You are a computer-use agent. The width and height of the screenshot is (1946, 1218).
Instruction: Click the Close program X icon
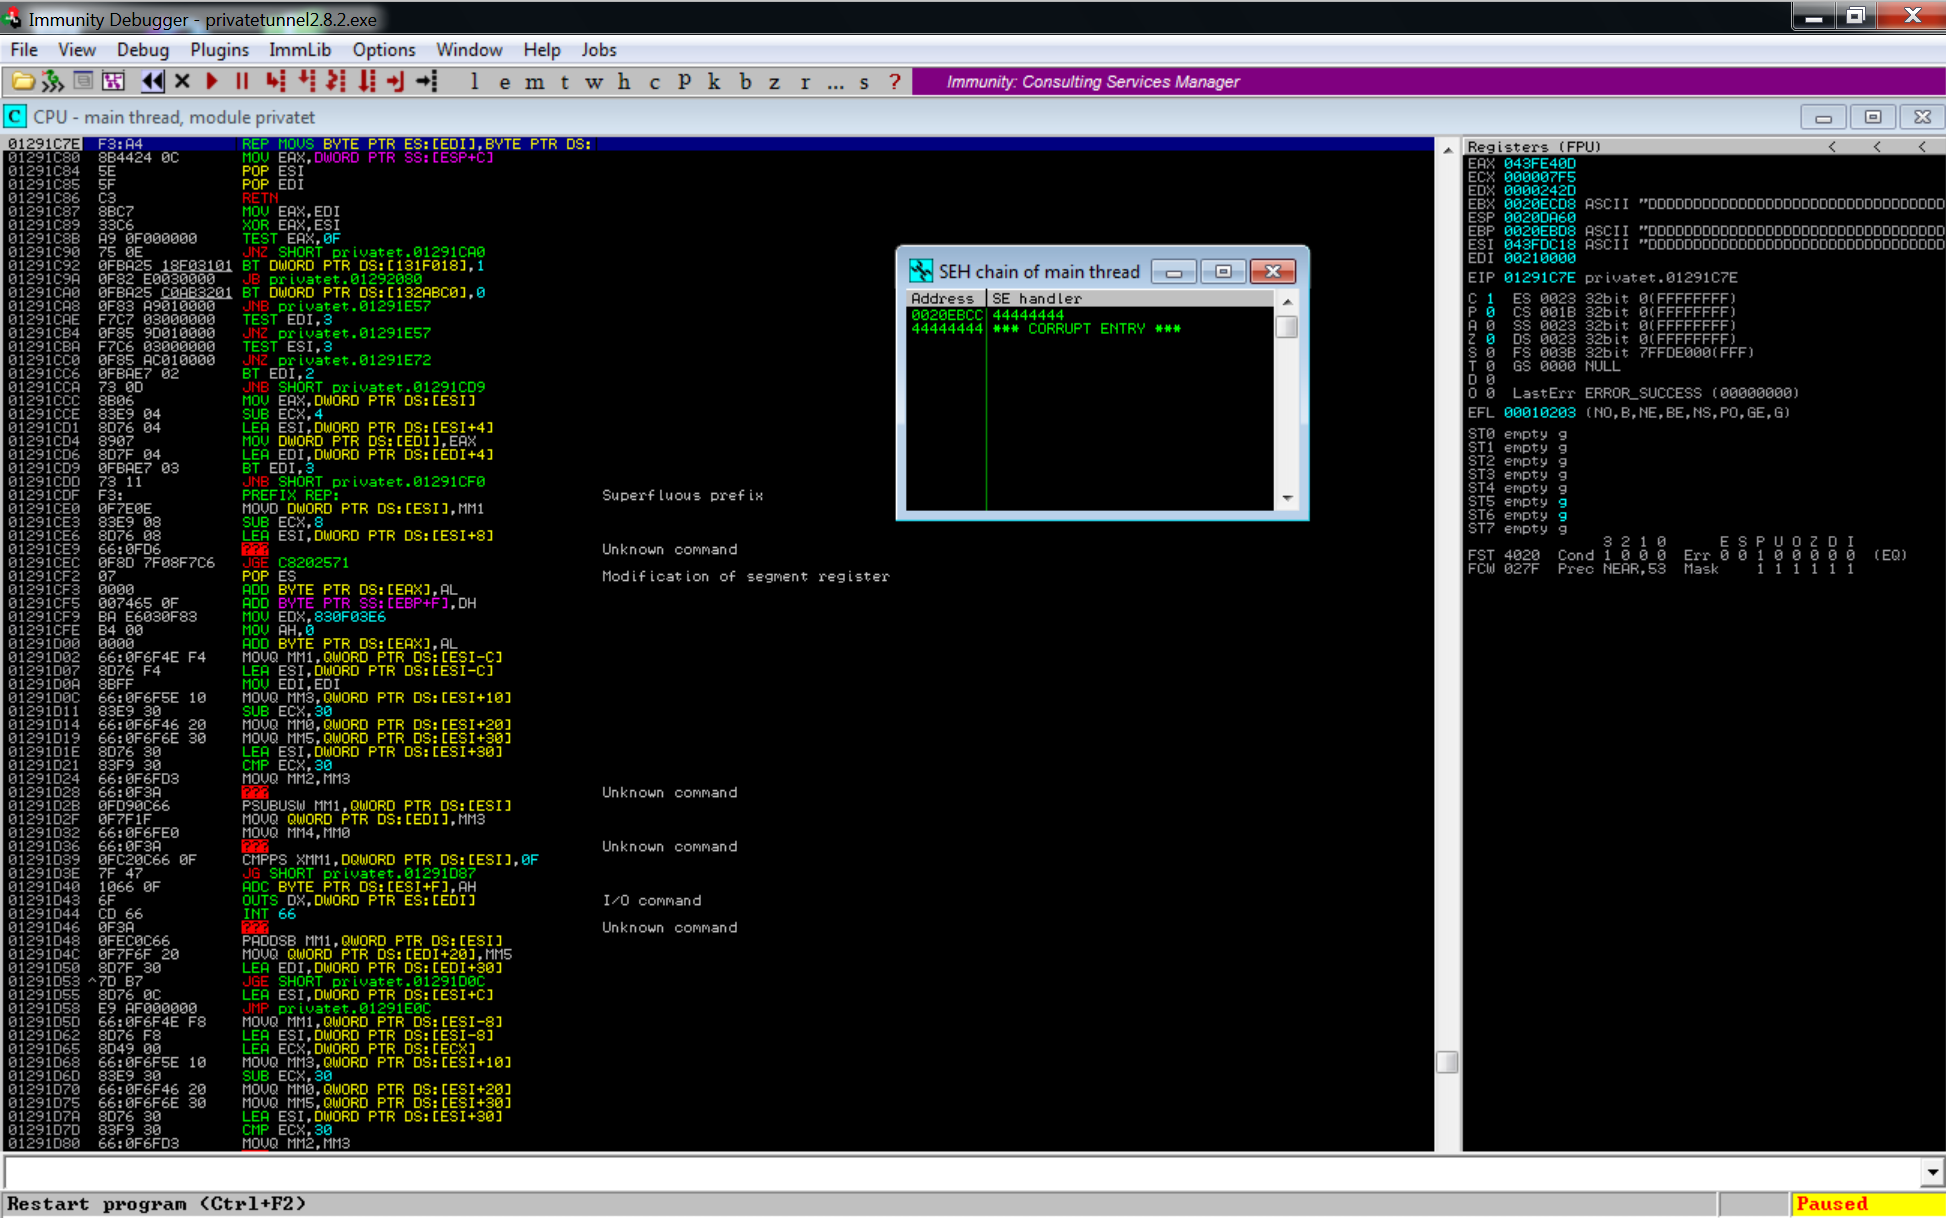tap(182, 82)
